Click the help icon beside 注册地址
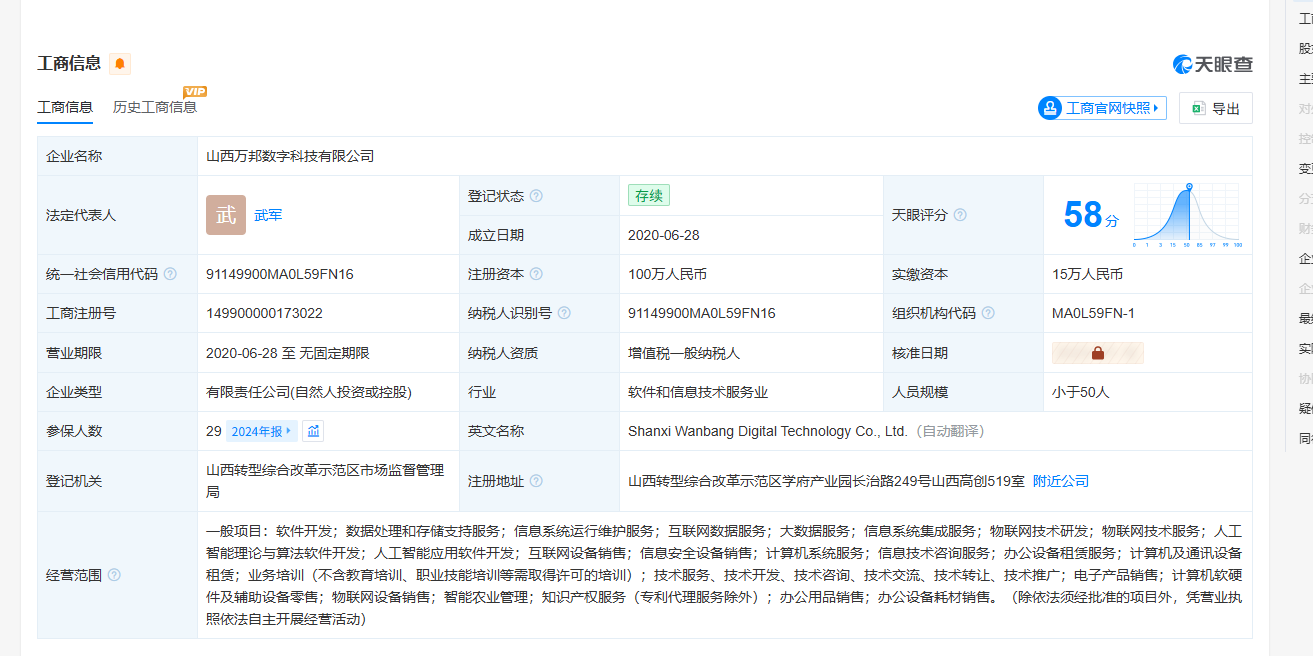 (x=536, y=481)
